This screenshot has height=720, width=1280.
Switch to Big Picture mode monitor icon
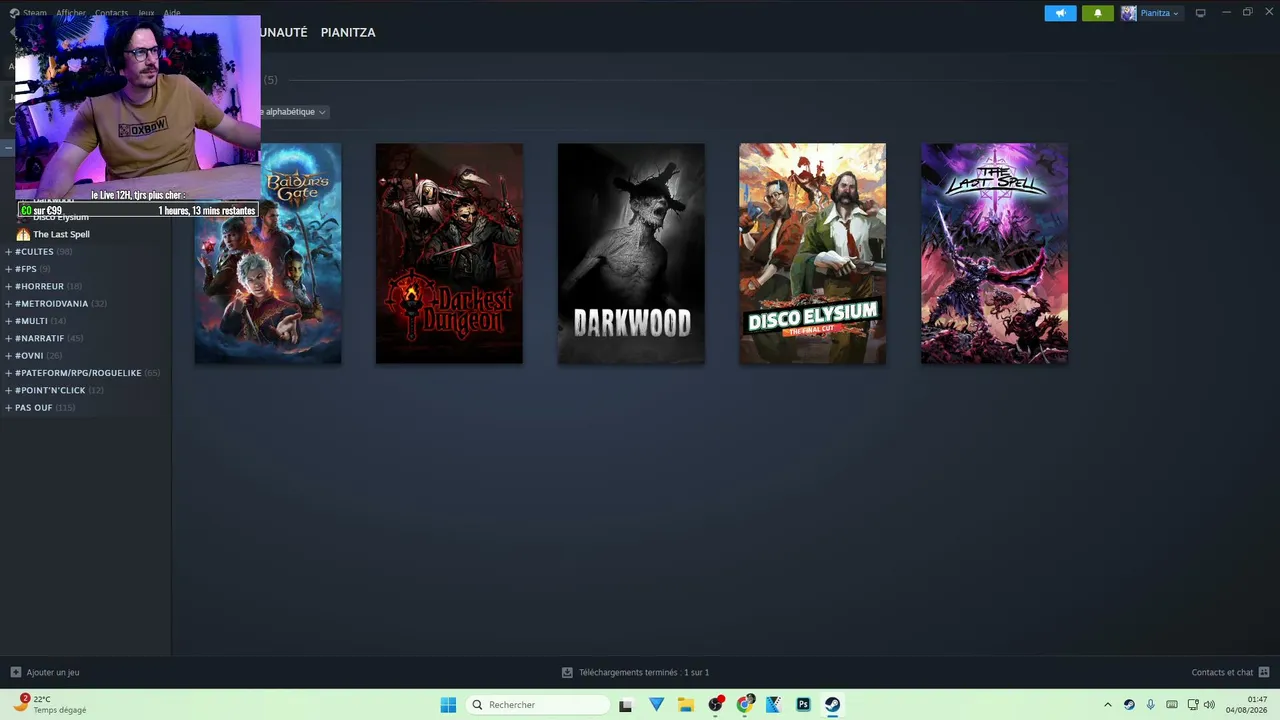[x=1201, y=13]
